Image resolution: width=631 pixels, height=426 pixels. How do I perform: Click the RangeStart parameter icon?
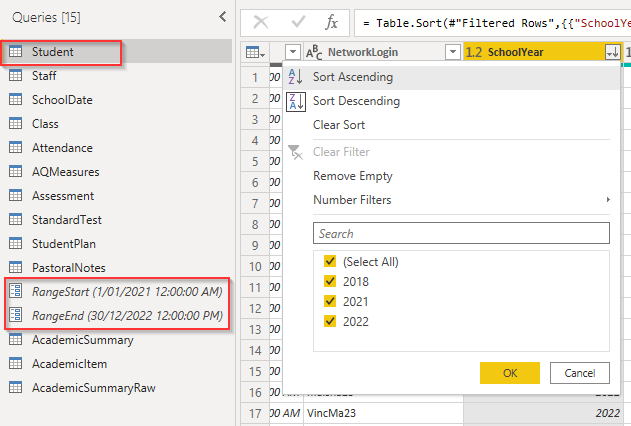click(16, 291)
